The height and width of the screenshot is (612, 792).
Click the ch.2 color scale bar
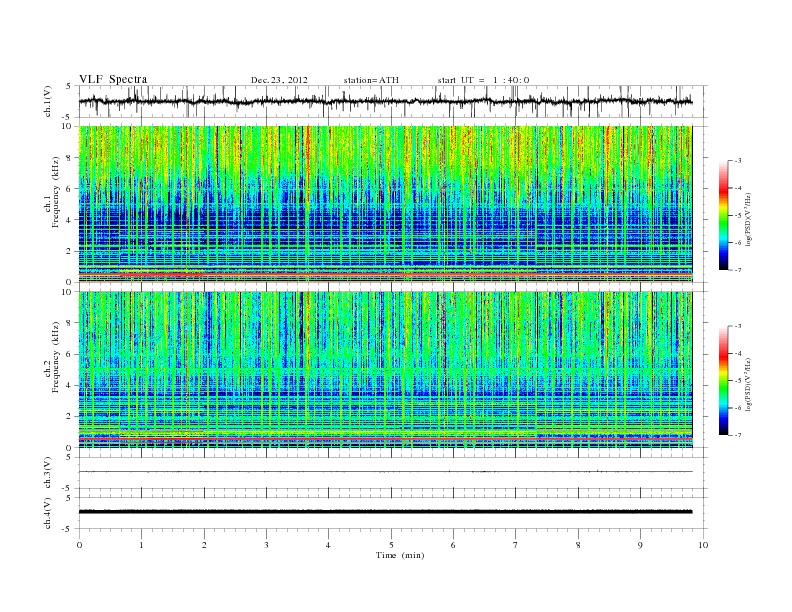tap(723, 381)
